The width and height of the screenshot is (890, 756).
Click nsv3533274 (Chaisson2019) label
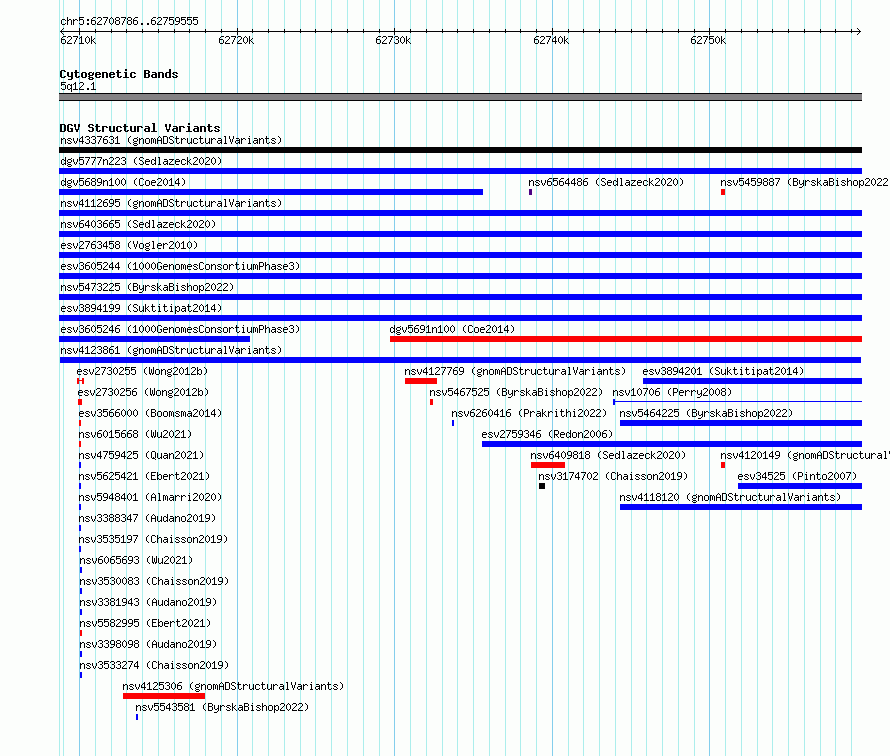[x=154, y=665]
